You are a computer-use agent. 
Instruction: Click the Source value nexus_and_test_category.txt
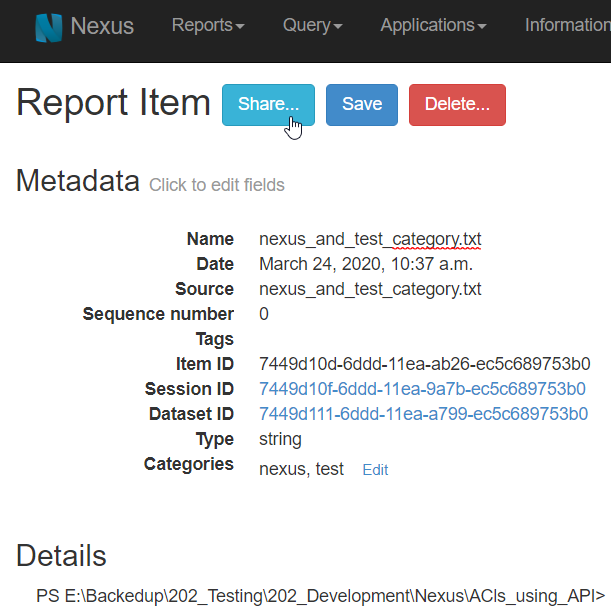coord(370,289)
